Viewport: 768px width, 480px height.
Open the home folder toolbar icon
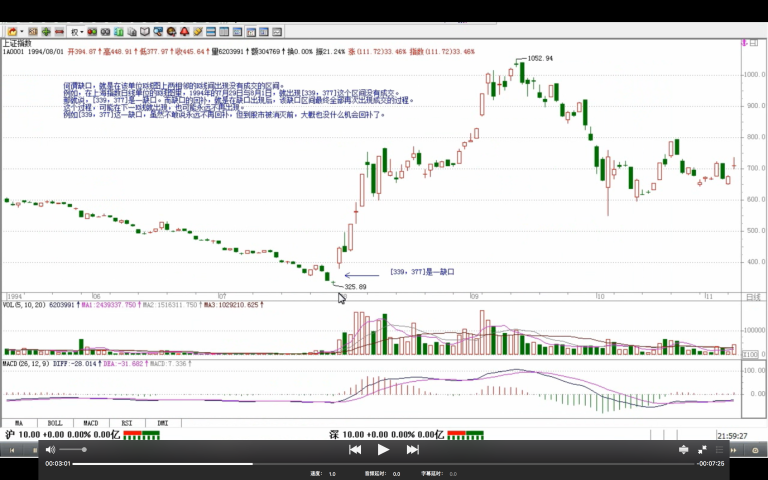11,32
